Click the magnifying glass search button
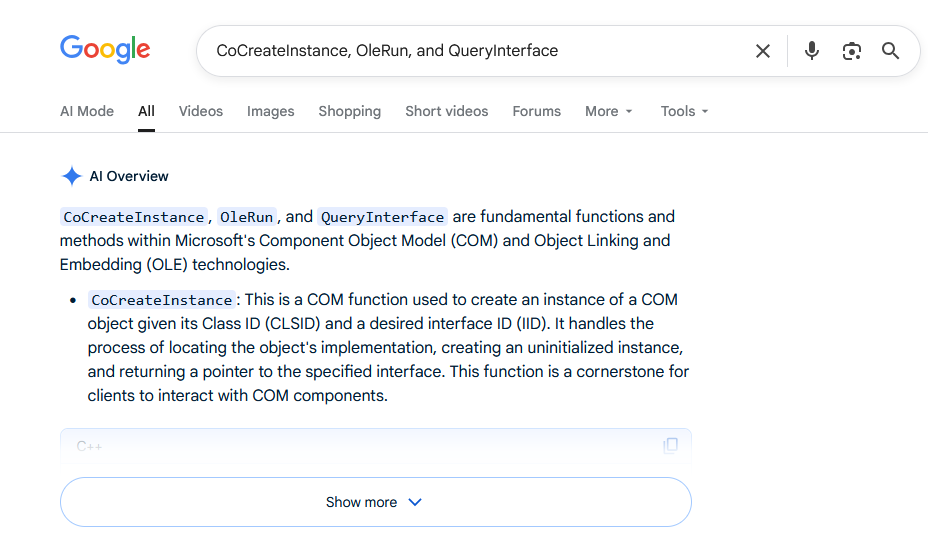 point(891,51)
